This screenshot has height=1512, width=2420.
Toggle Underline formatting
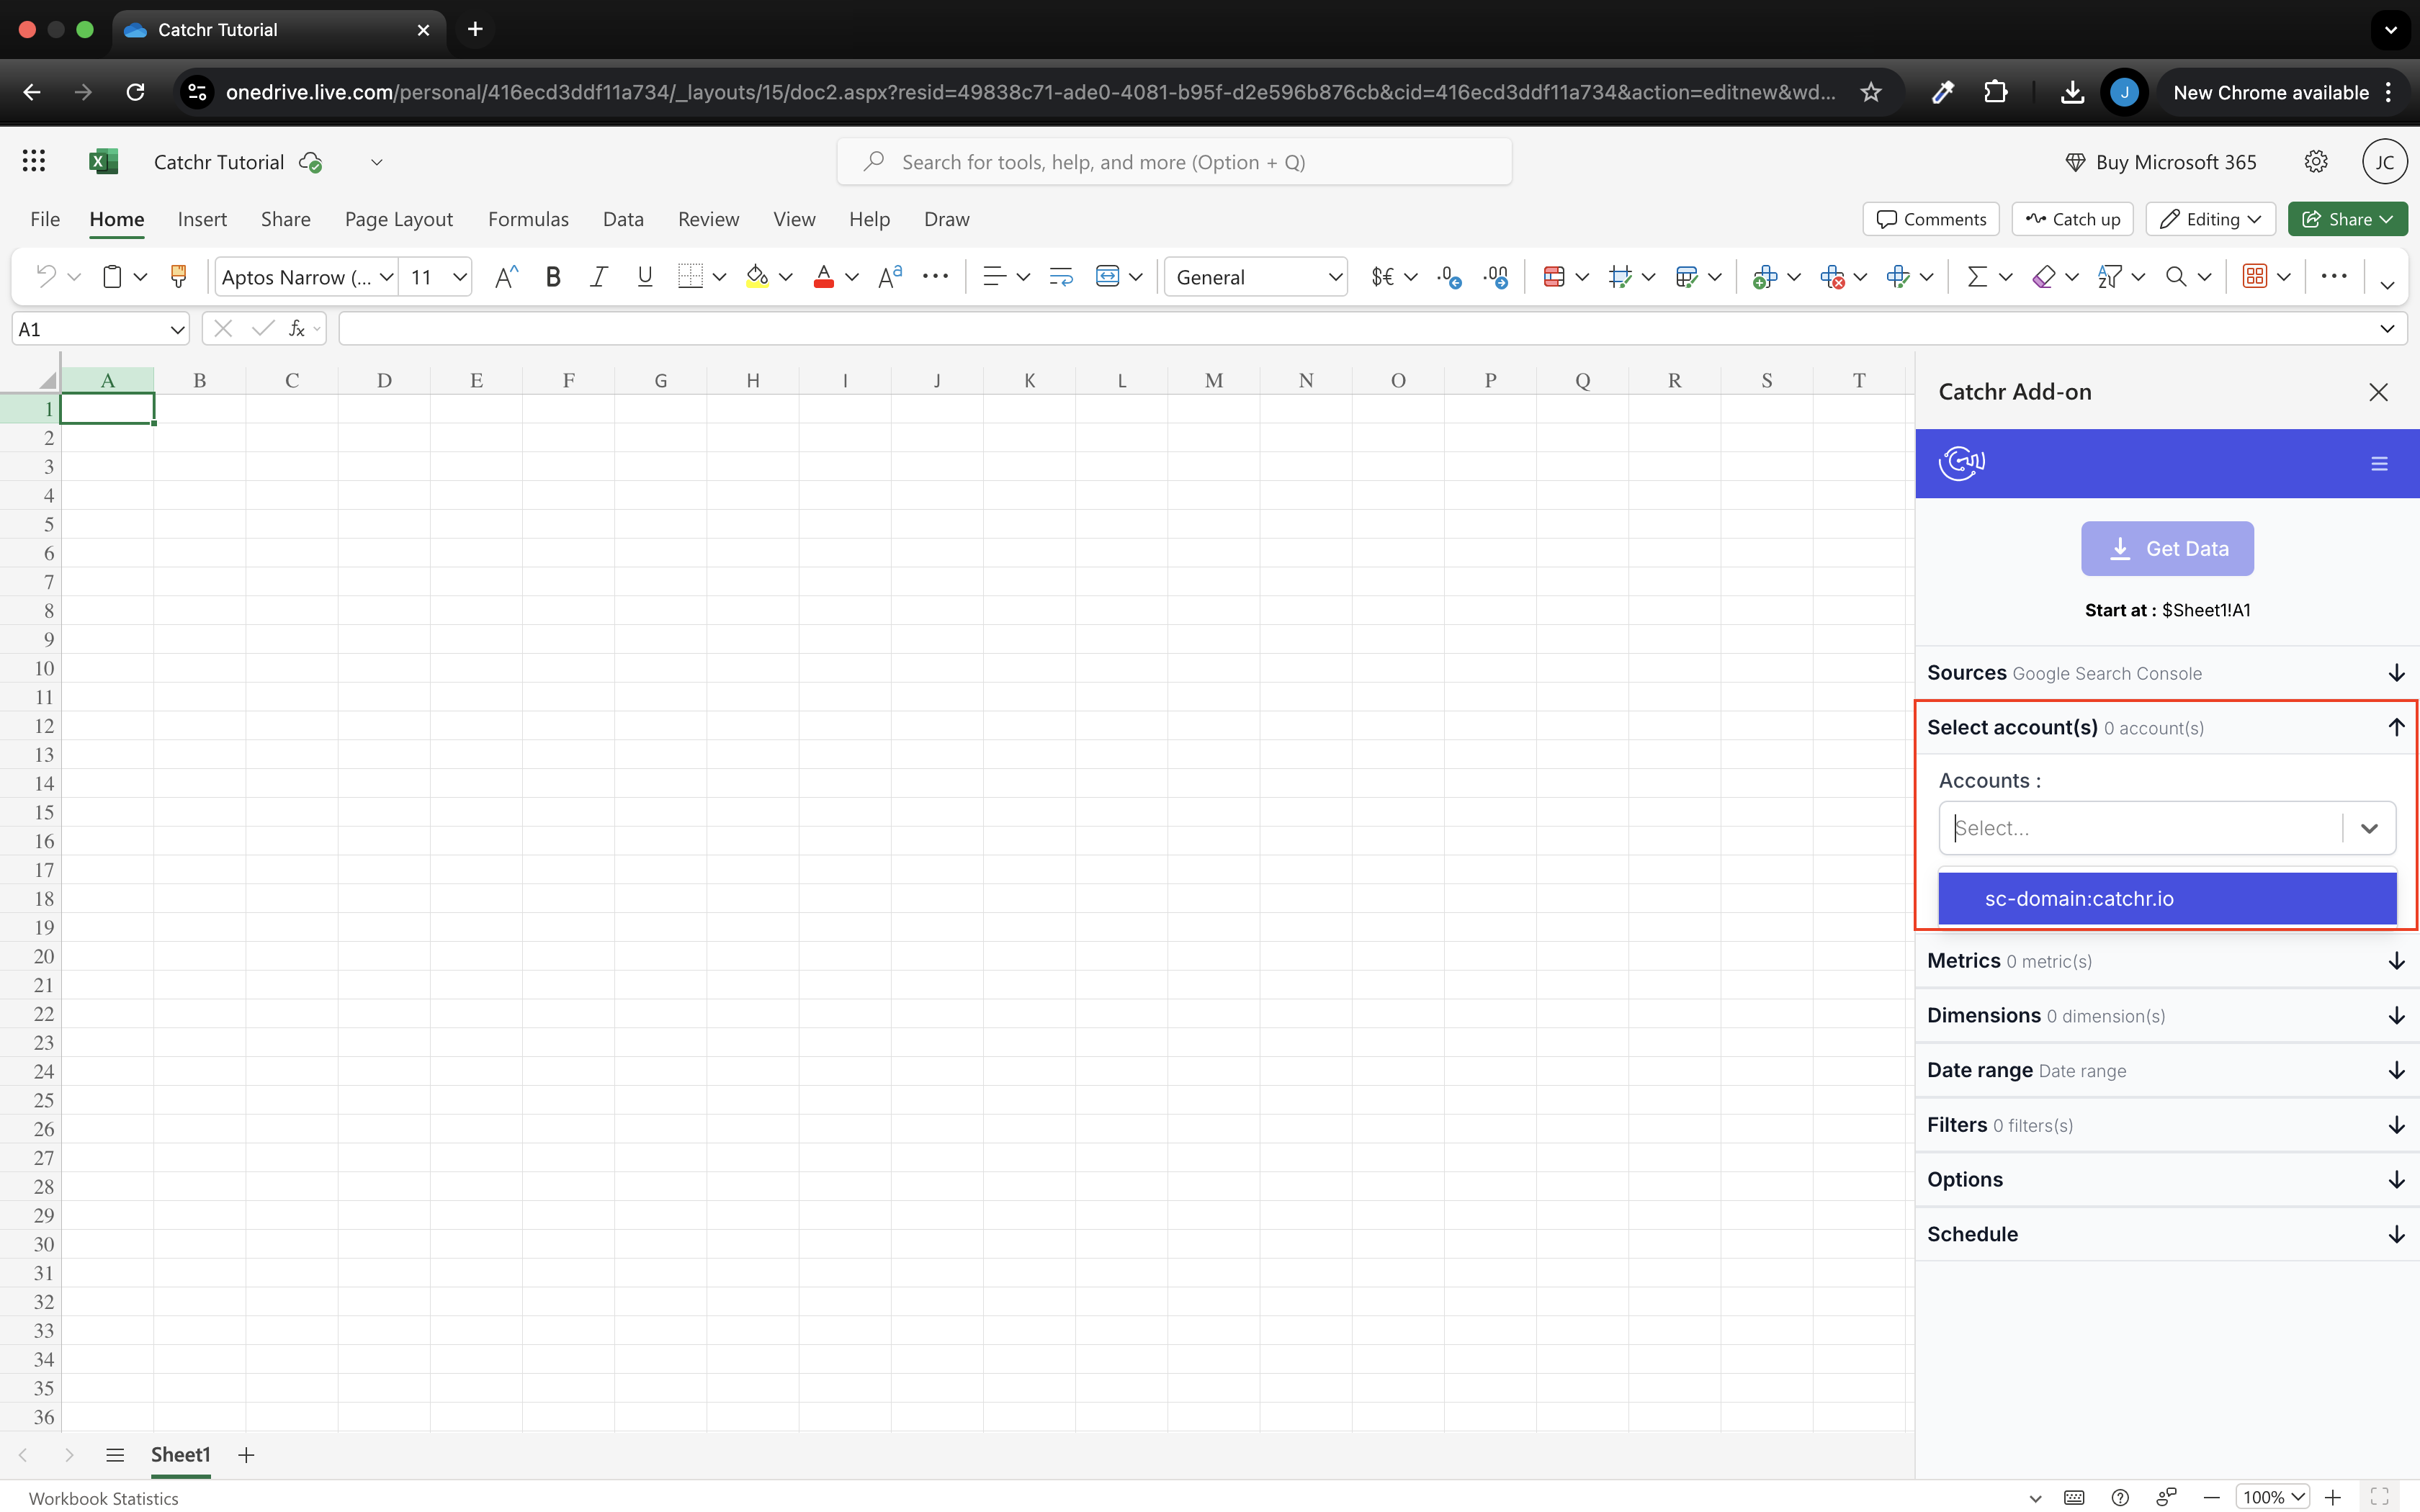point(645,277)
